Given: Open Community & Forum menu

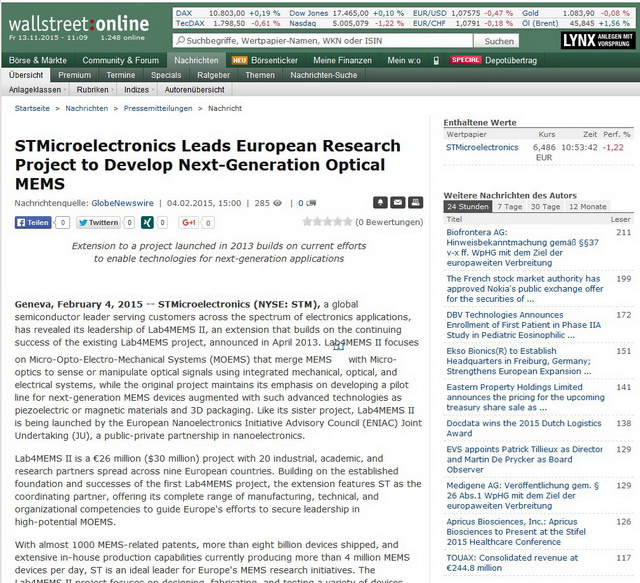Looking at the screenshot, I should [x=120, y=60].
